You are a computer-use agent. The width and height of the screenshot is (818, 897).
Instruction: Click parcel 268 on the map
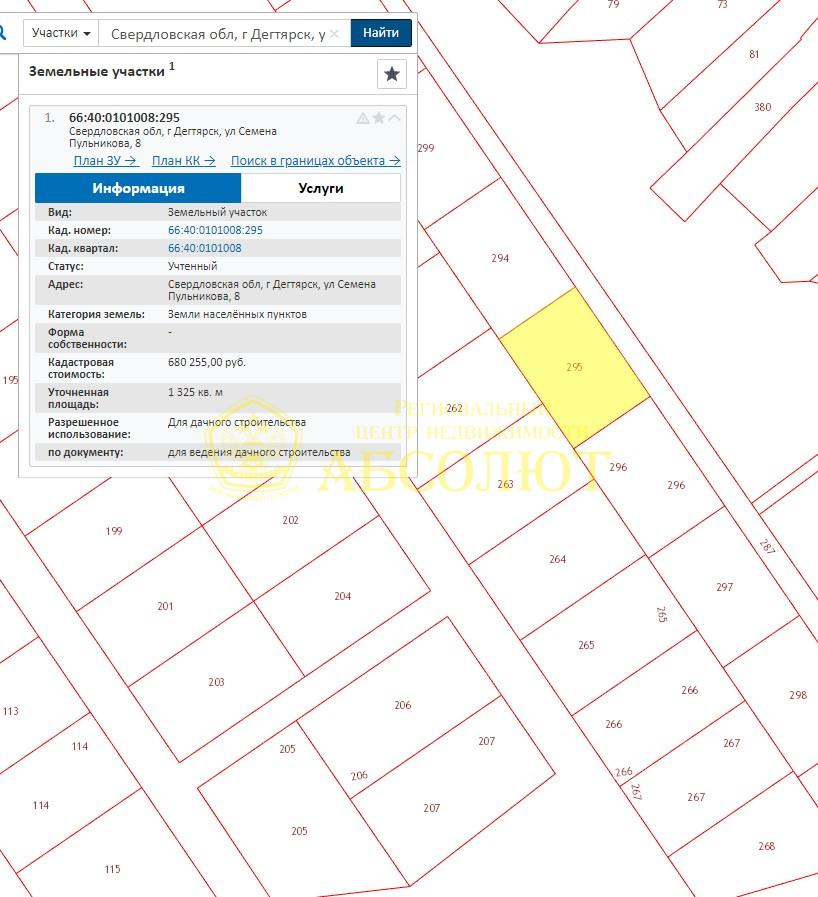[767, 846]
